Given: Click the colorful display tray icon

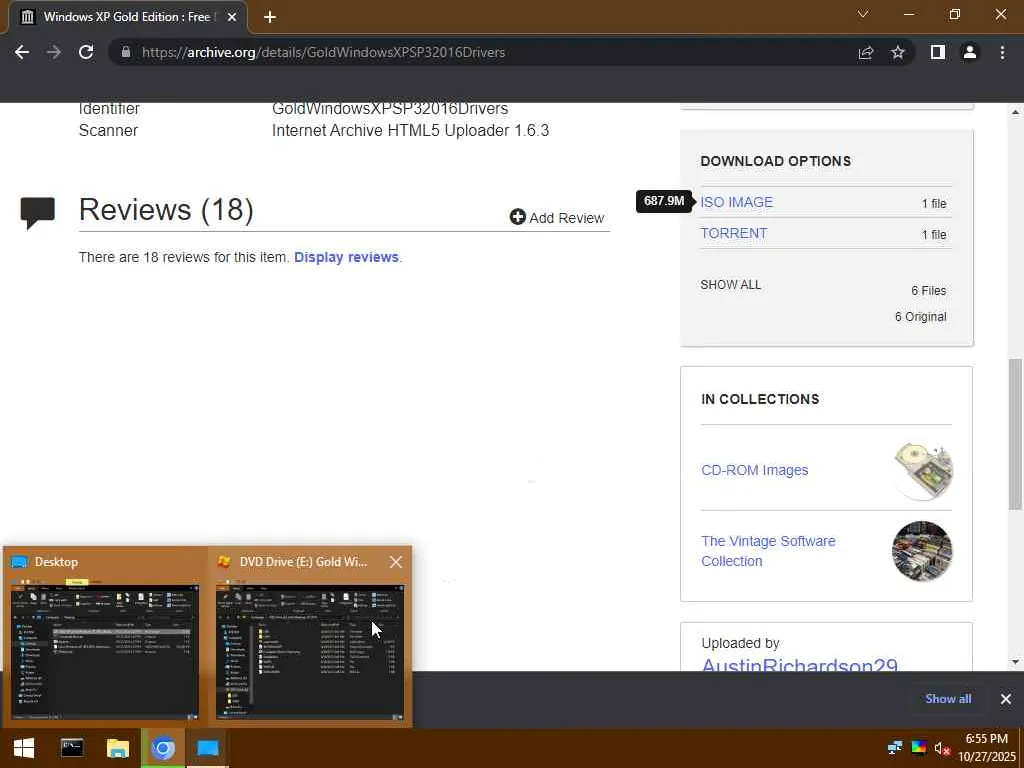Looking at the screenshot, I should (918, 748).
